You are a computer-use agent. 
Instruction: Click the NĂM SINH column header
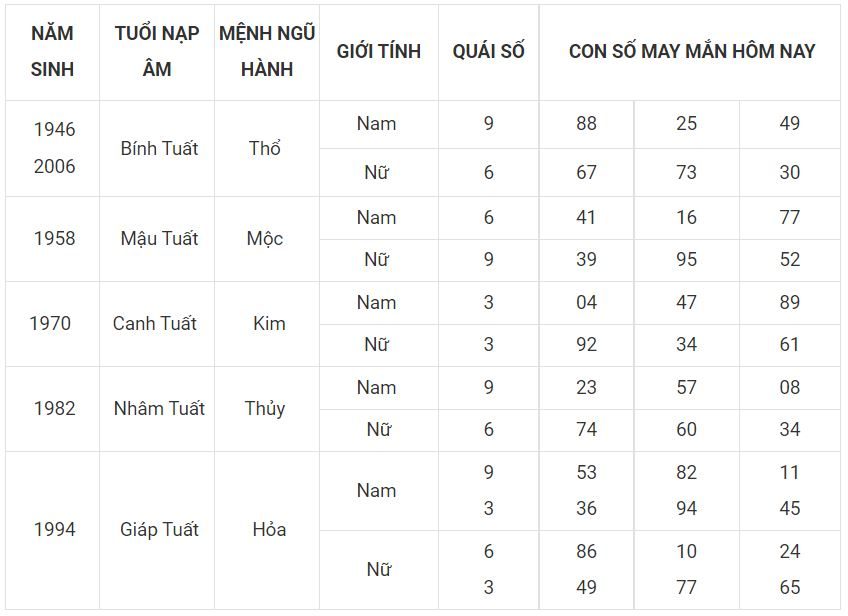pos(52,51)
